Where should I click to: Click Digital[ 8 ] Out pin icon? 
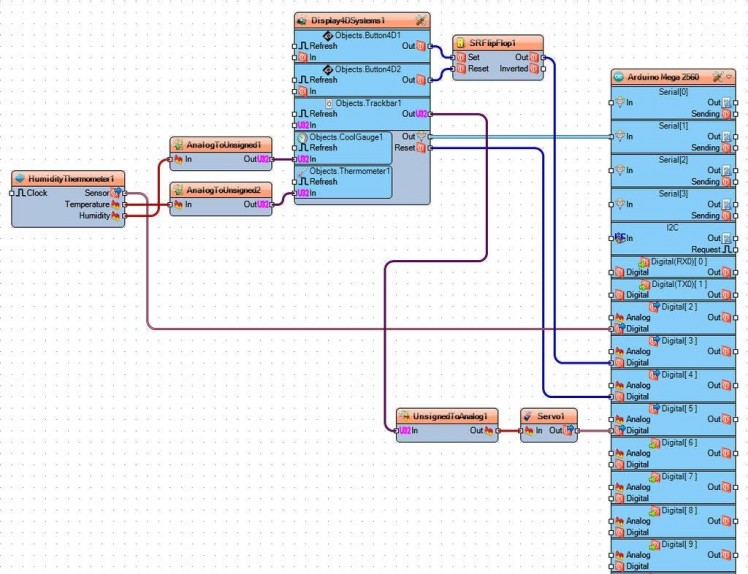point(726,521)
